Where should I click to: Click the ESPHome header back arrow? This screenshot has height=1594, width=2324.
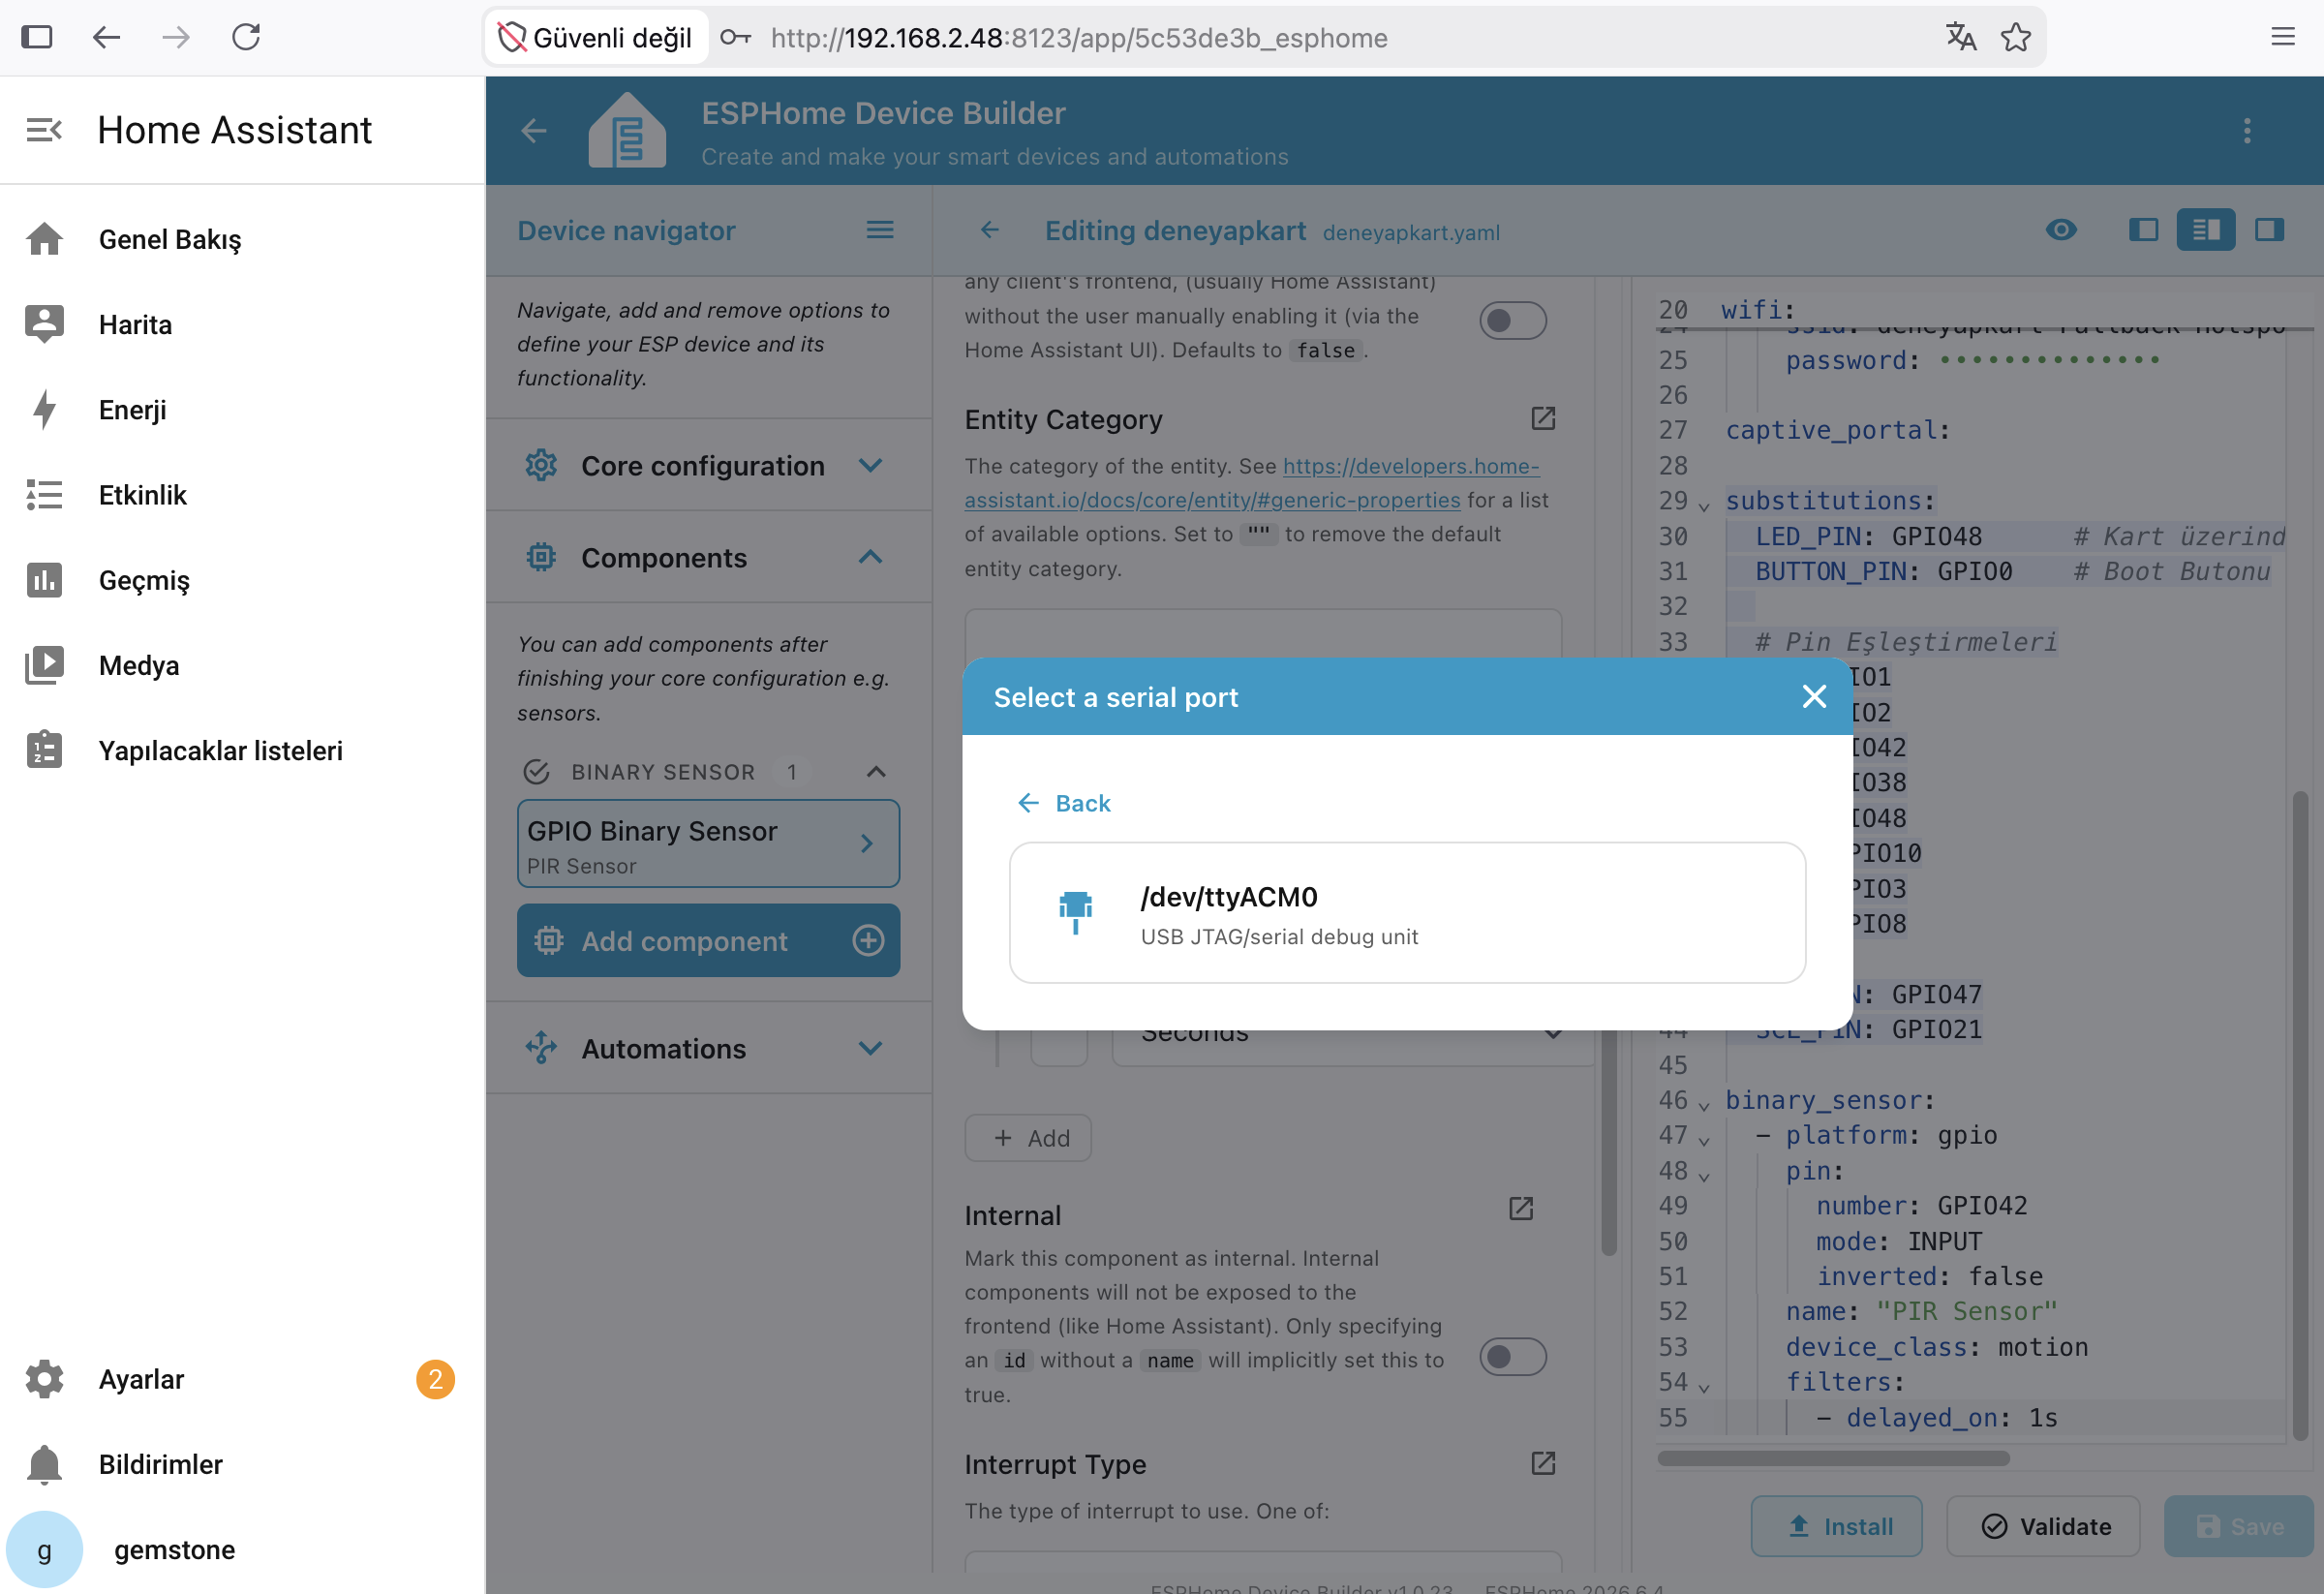[x=534, y=131]
